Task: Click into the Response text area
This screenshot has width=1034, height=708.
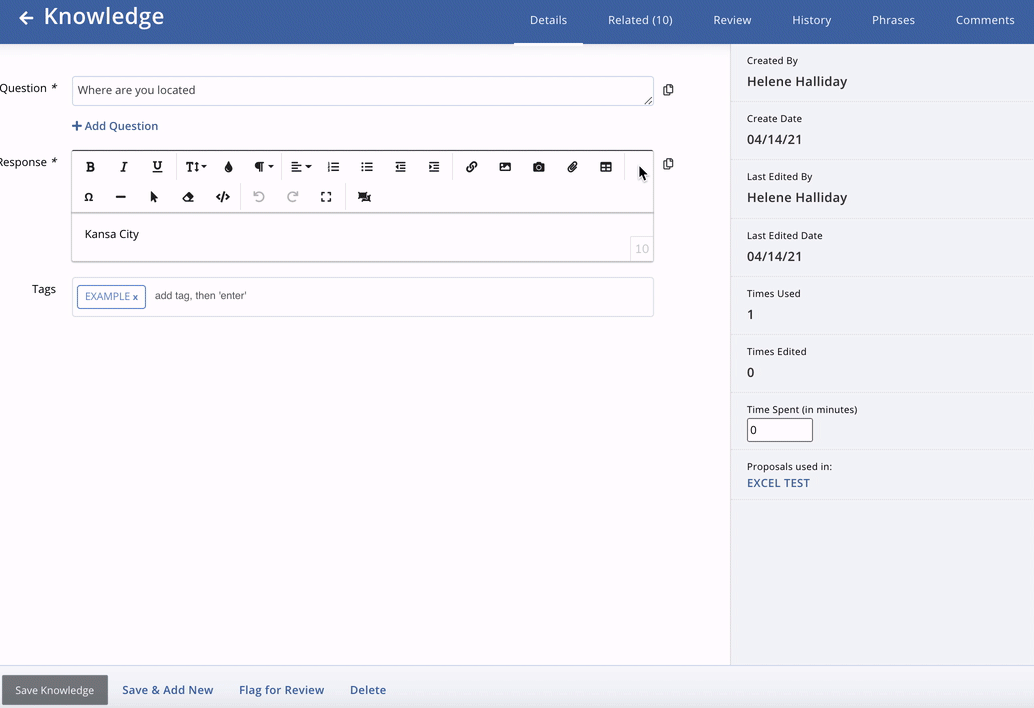Action: pyautogui.click(x=363, y=237)
